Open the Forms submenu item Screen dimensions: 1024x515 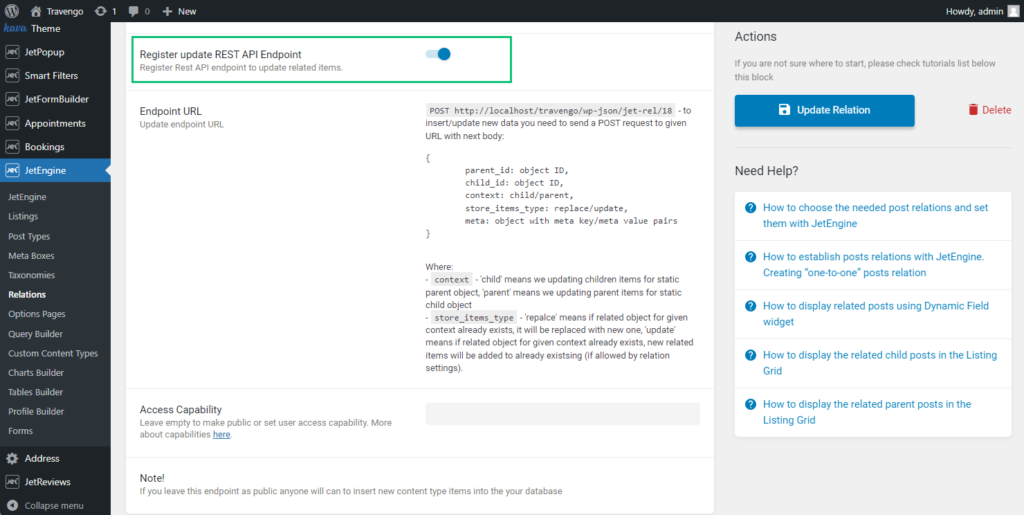(20, 431)
